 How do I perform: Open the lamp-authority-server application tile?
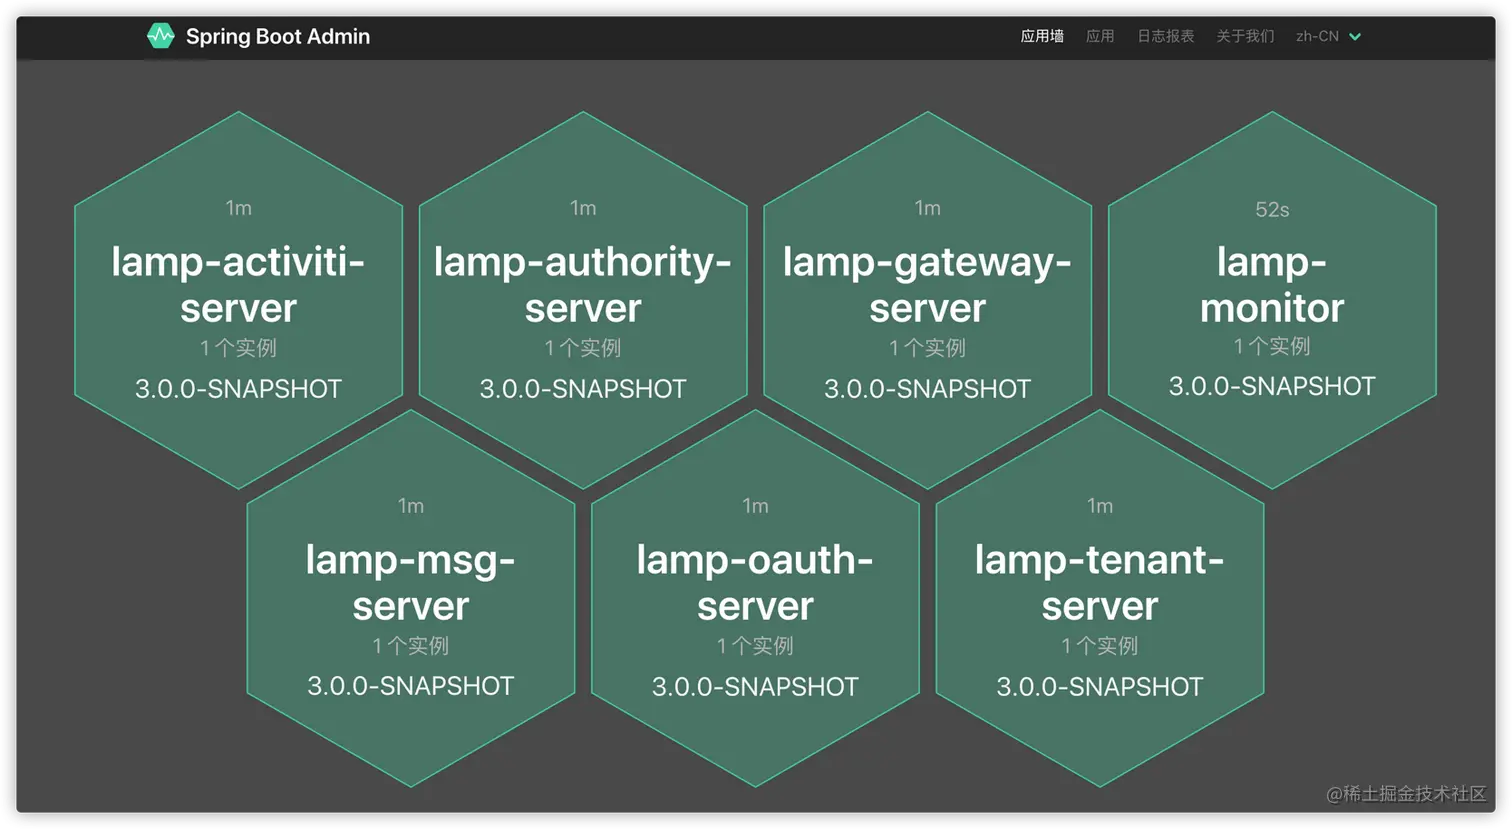tap(583, 300)
